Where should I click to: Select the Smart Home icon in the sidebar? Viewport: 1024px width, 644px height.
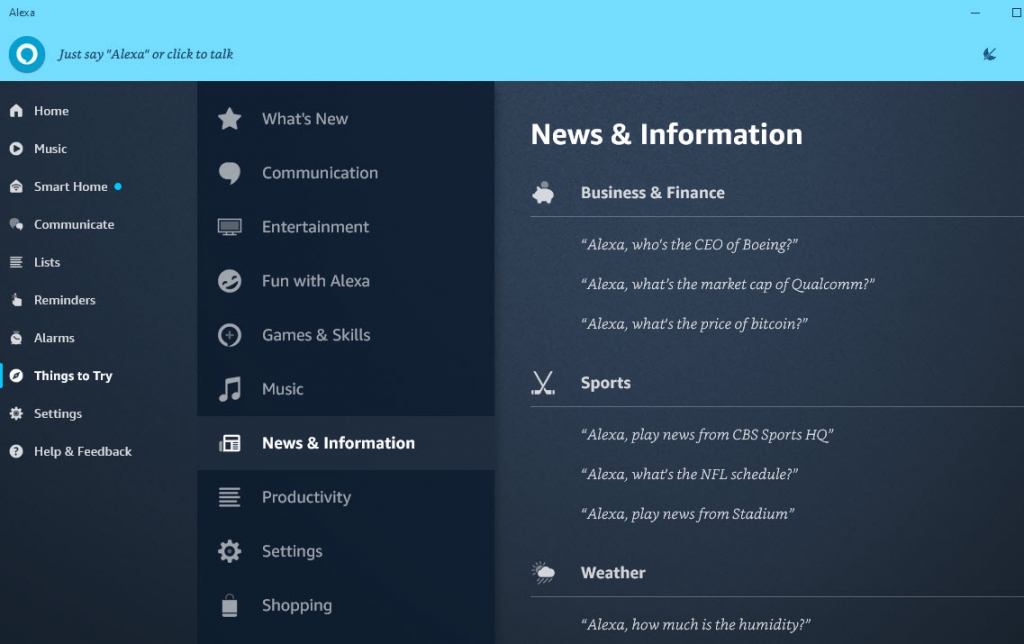click(x=14, y=186)
